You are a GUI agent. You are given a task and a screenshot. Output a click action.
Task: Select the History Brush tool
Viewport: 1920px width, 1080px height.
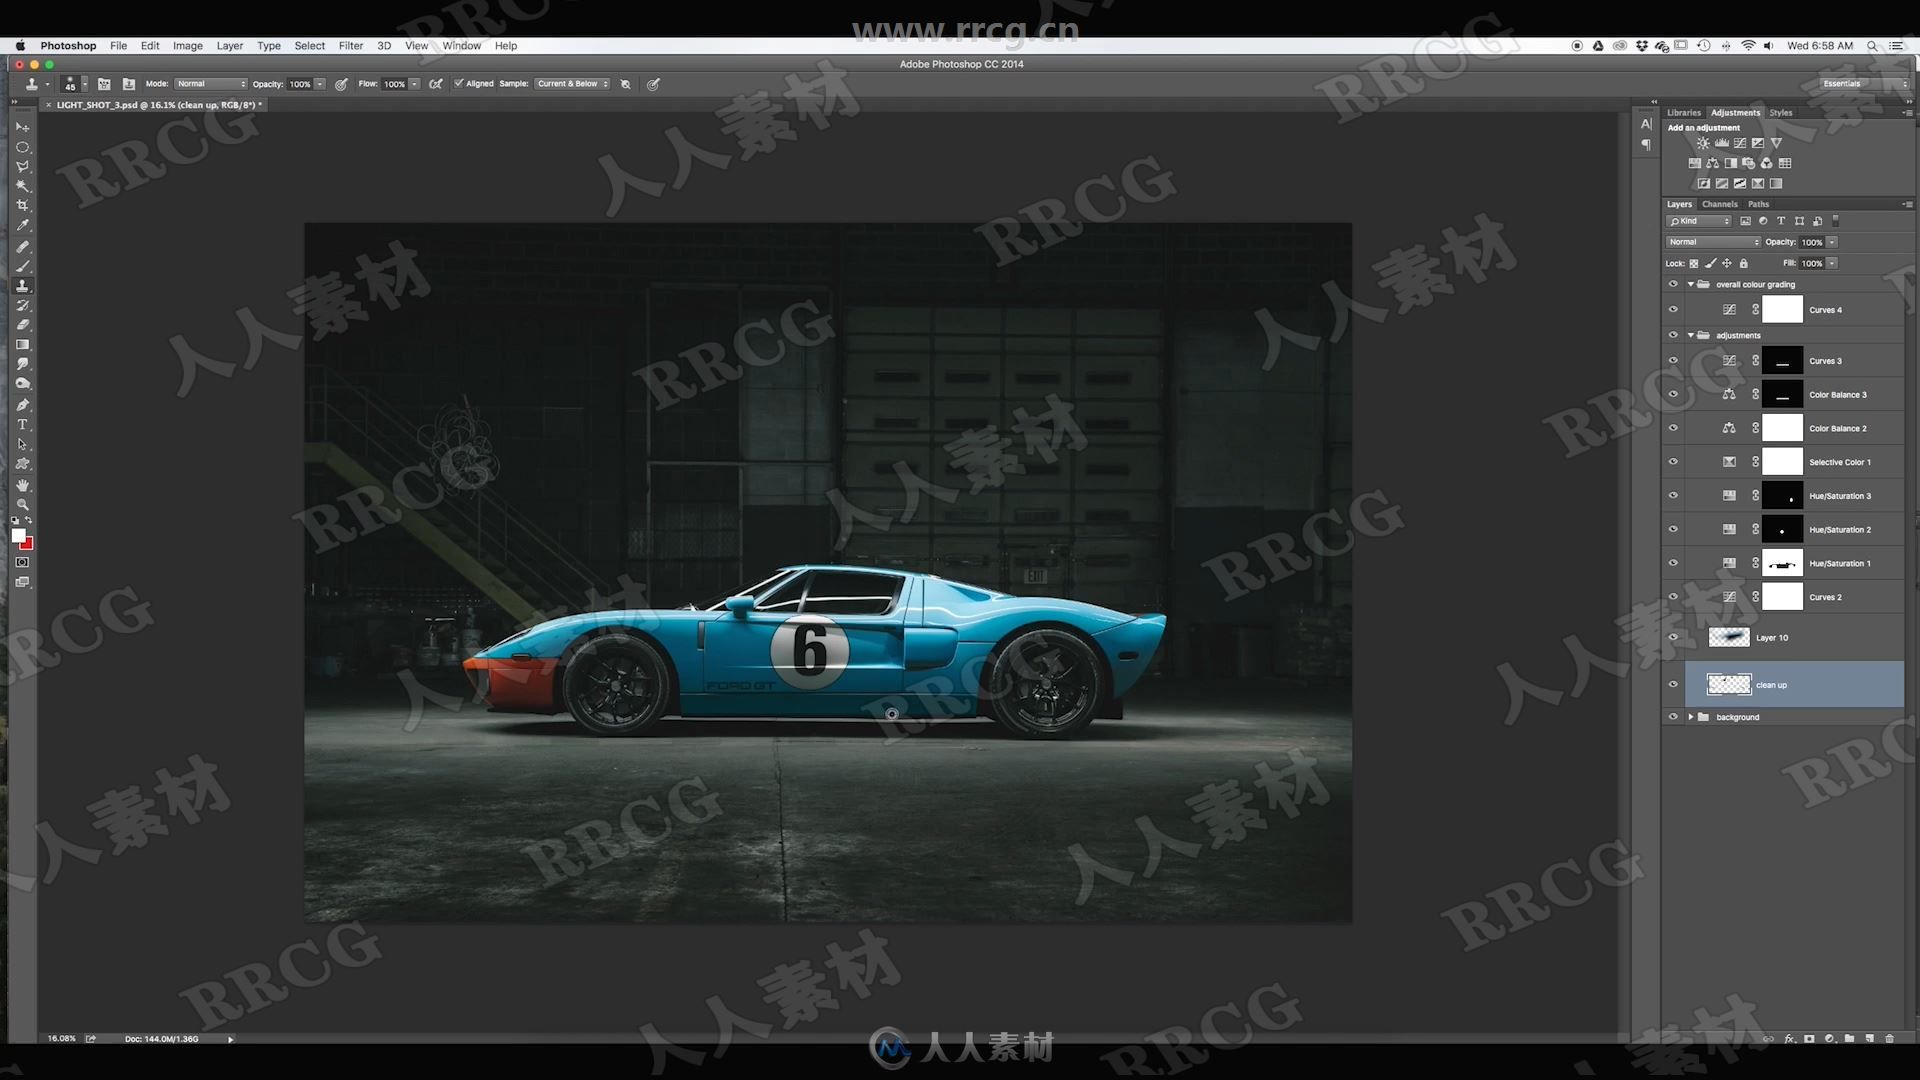pos(22,305)
